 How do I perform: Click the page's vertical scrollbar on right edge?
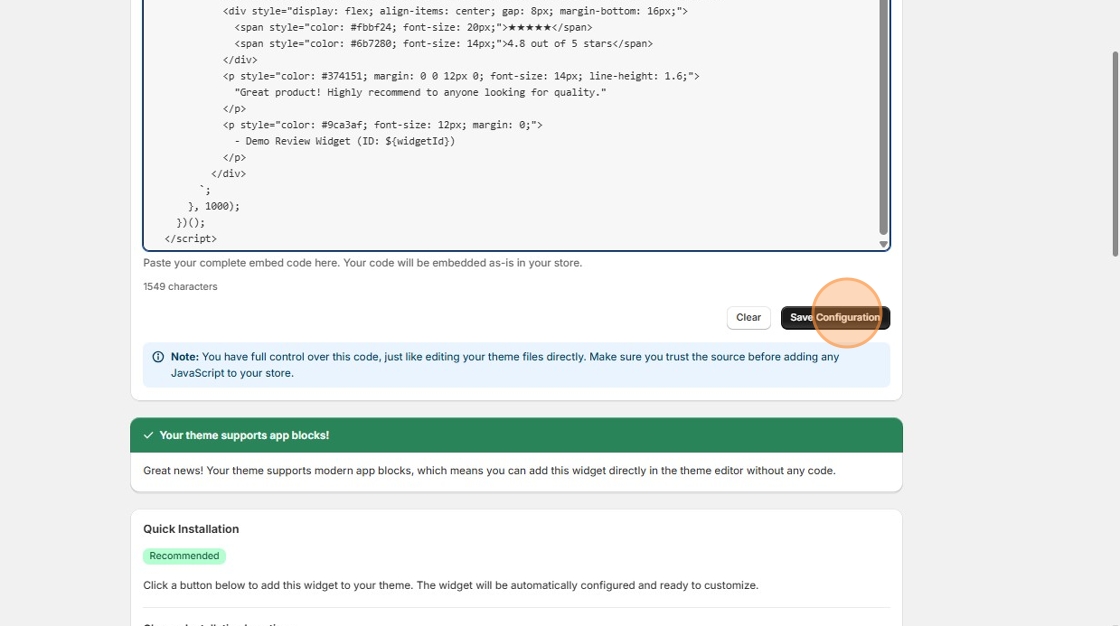coord(1115,154)
